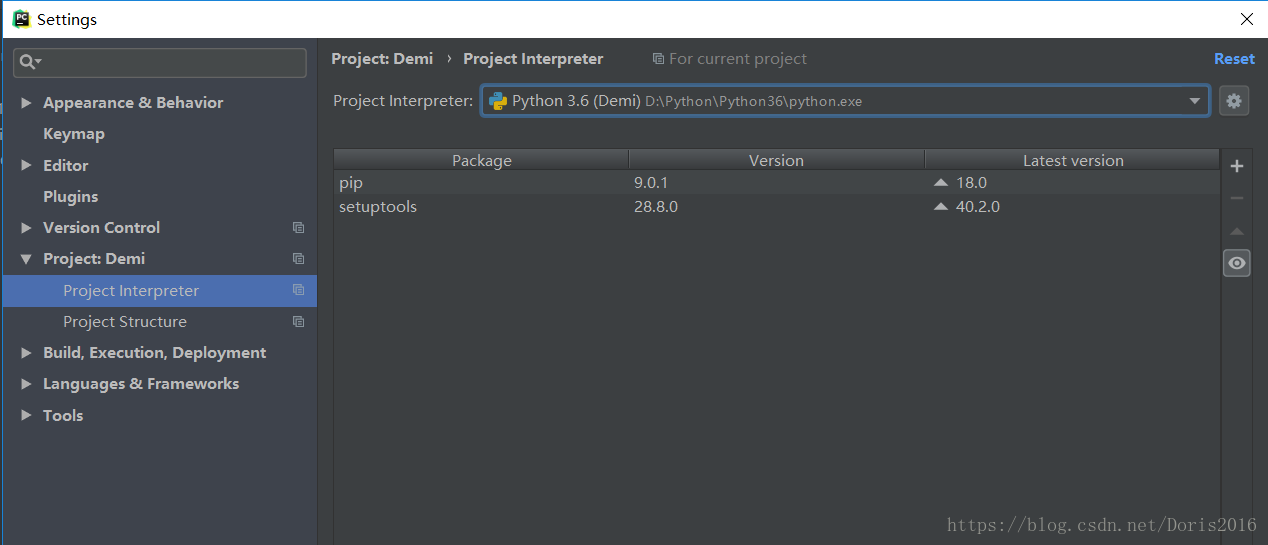Click the plus icon to install a package
The height and width of the screenshot is (545, 1268).
[1237, 167]
